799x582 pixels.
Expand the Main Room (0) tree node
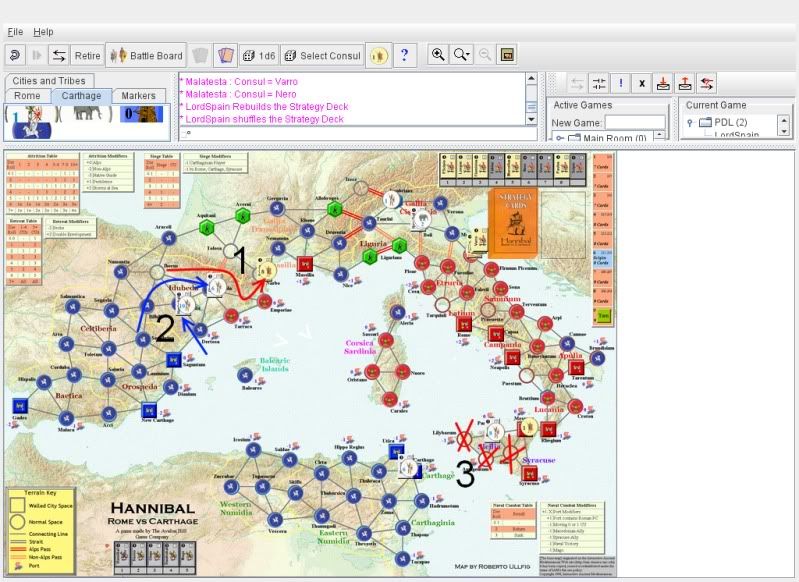(x=559, y=138)
